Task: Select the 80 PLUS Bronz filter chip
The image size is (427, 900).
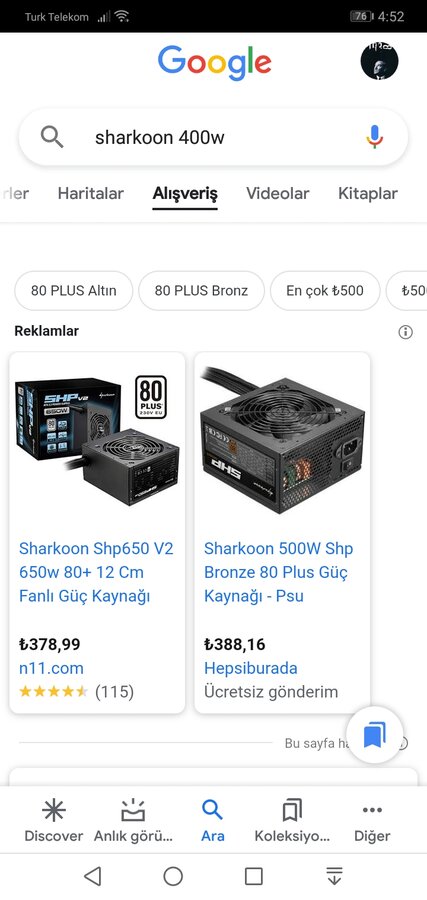Action: [201, 290]
